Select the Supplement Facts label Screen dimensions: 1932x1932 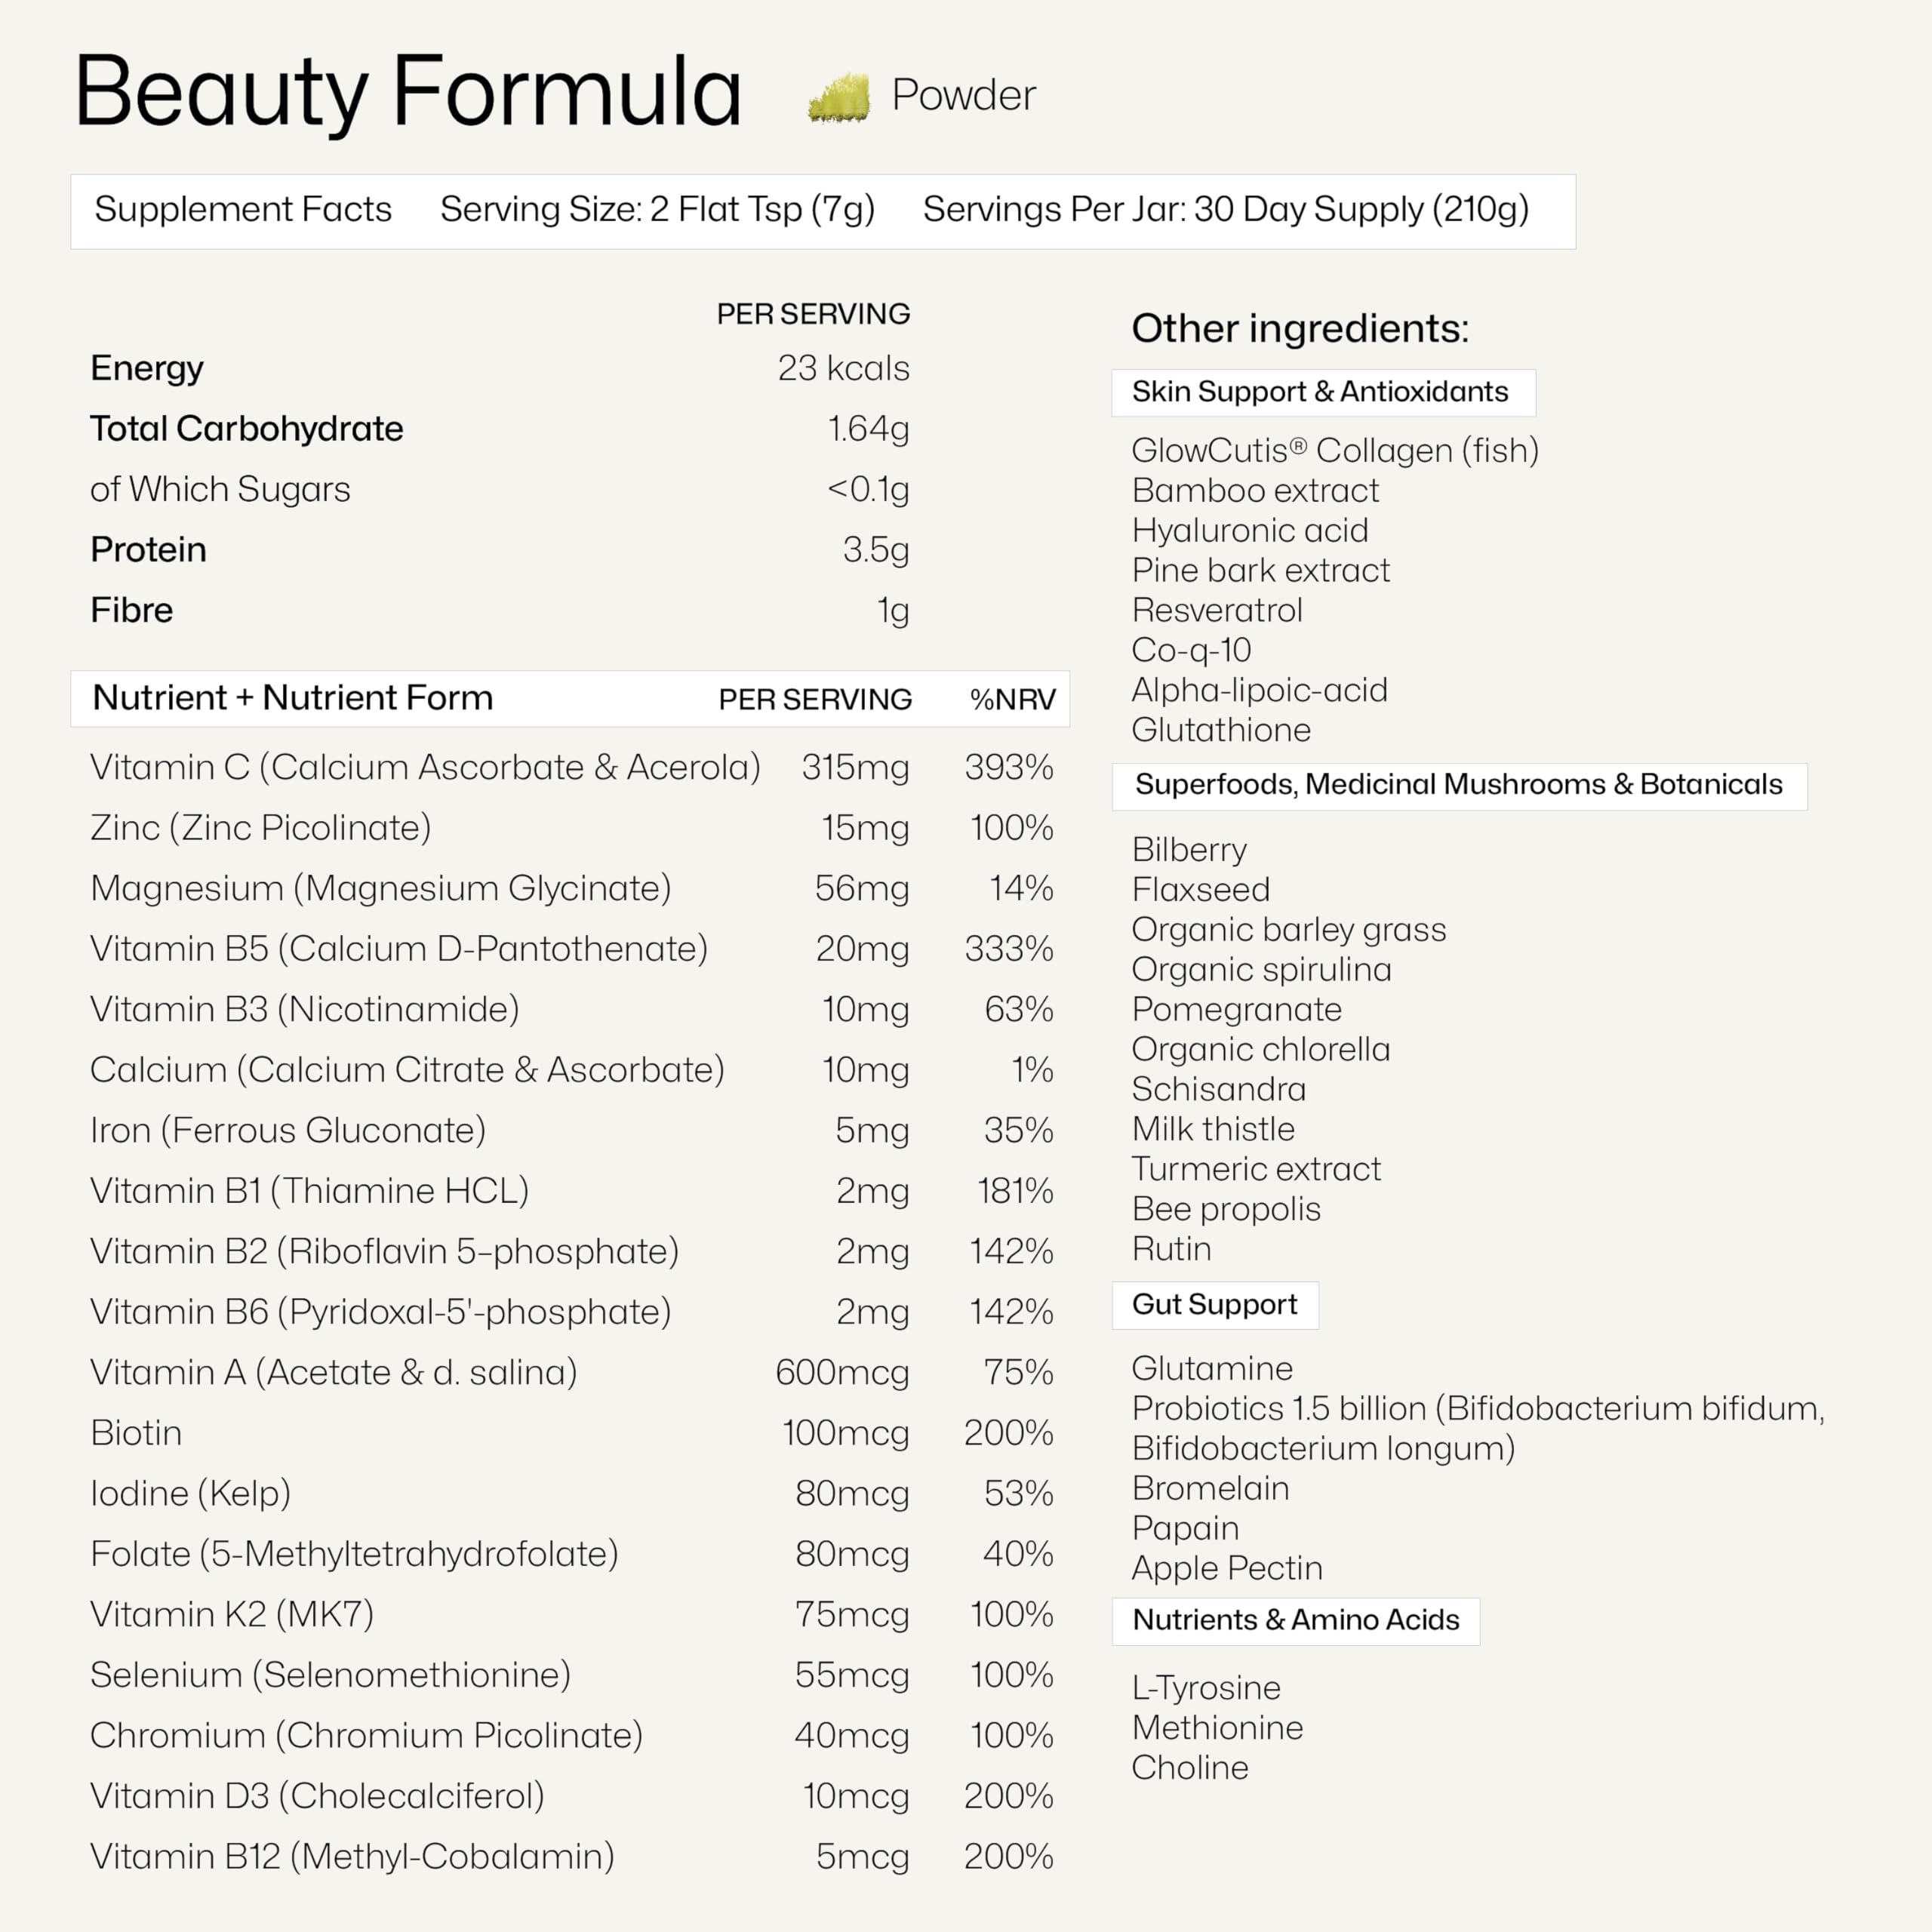(x=243, y=209)
